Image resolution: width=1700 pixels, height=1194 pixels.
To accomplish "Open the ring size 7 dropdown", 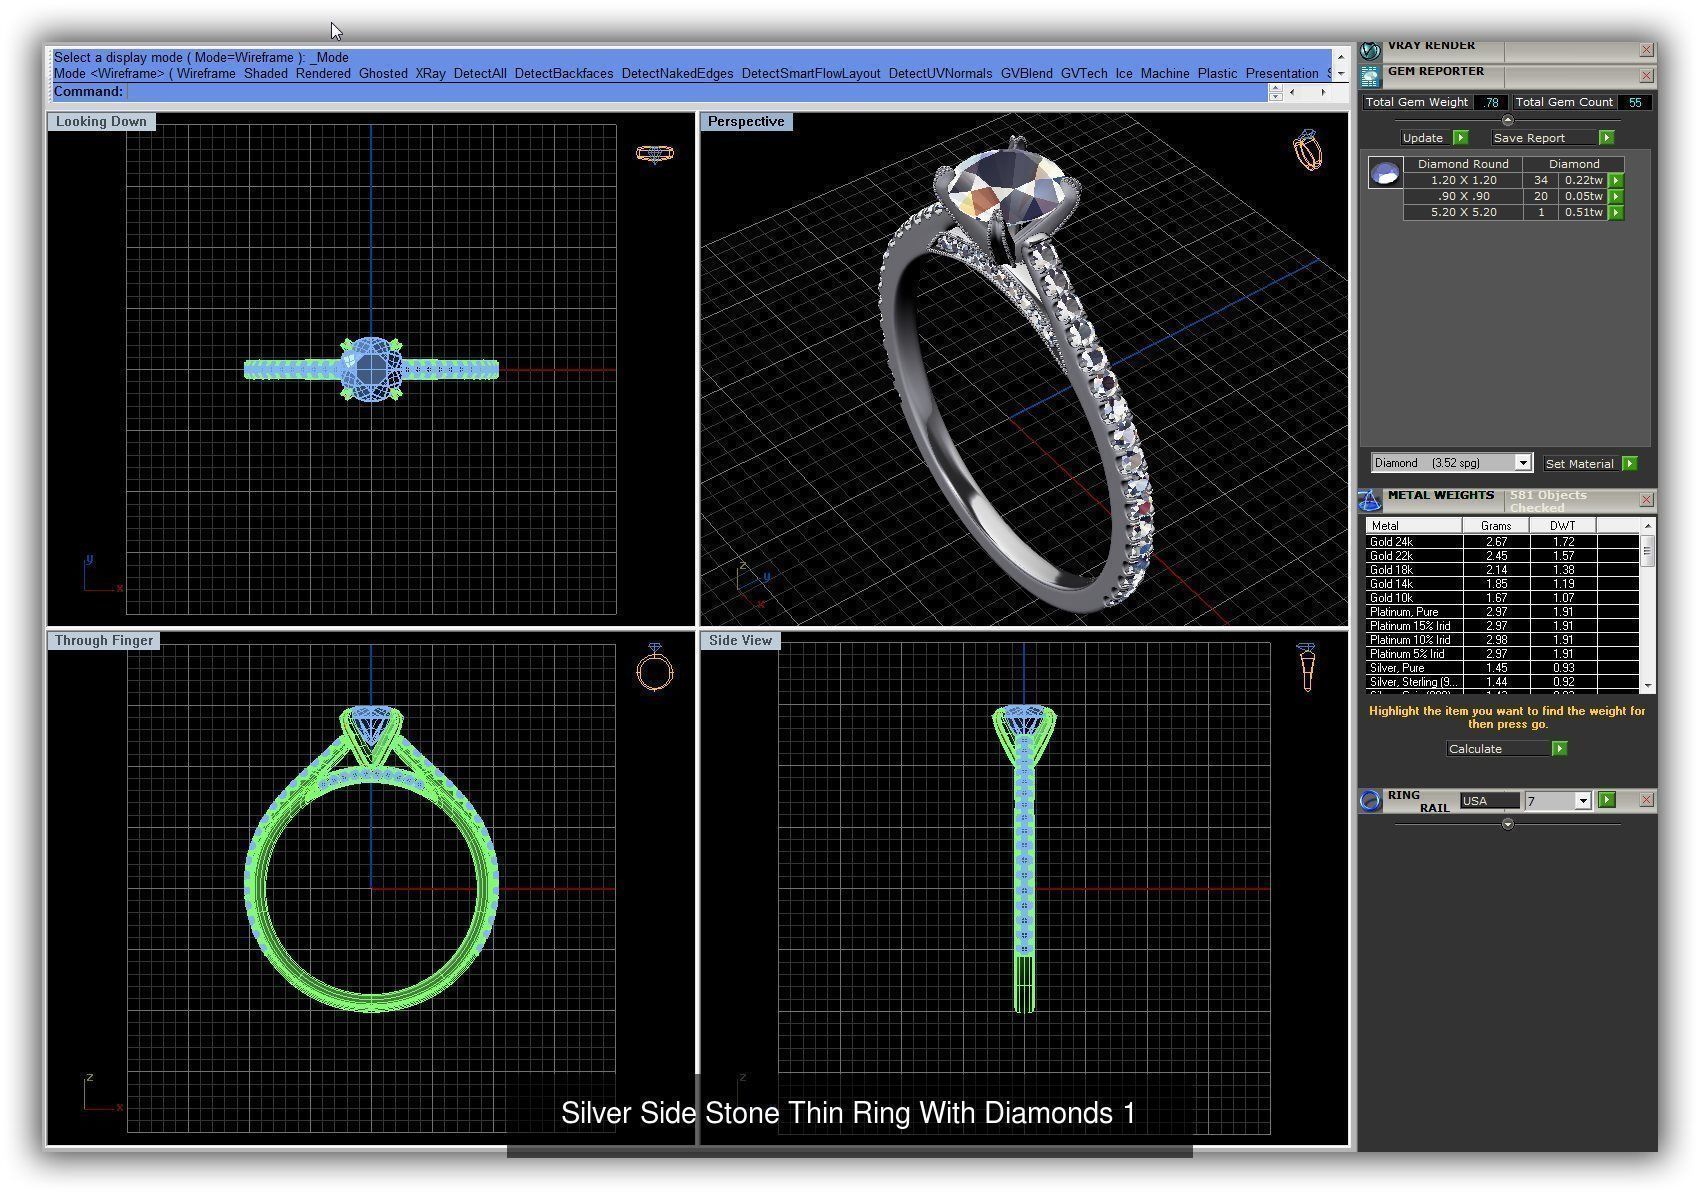I will pos(1582,800).
